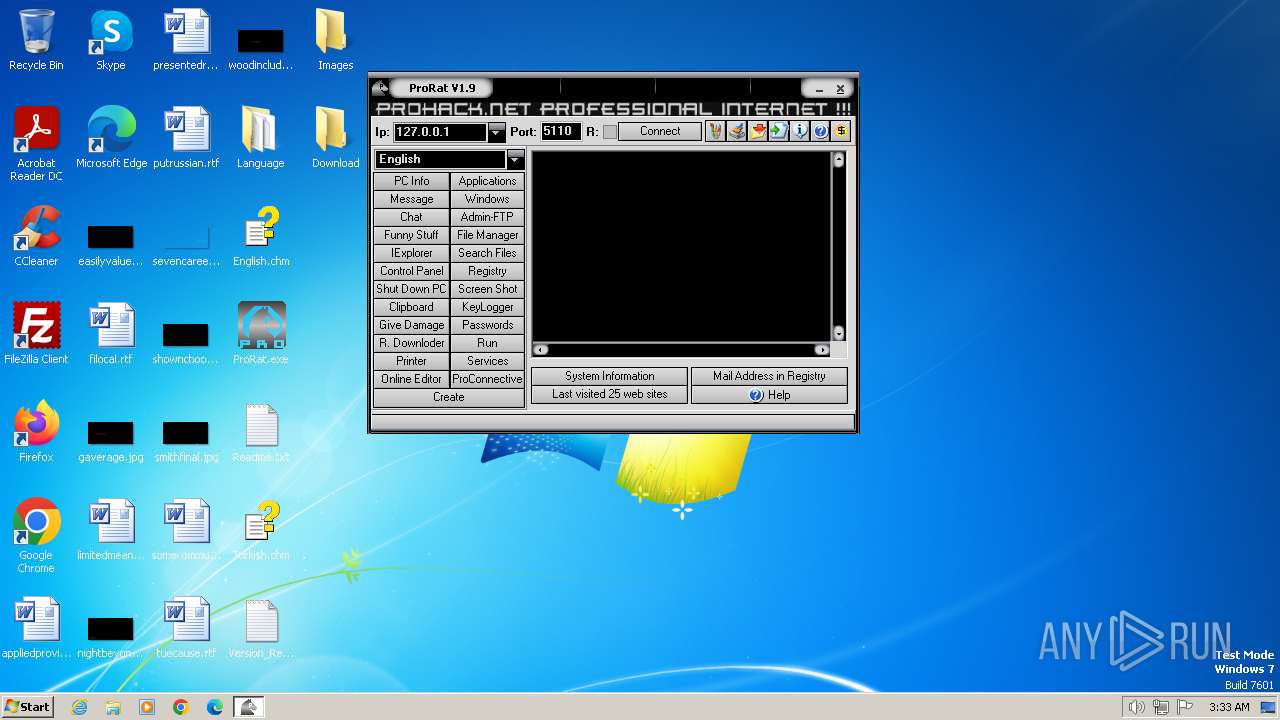This screenshot has width=1280, height=720.
Task: Click the volume speaker tray icon
Action: point(1136,707)
